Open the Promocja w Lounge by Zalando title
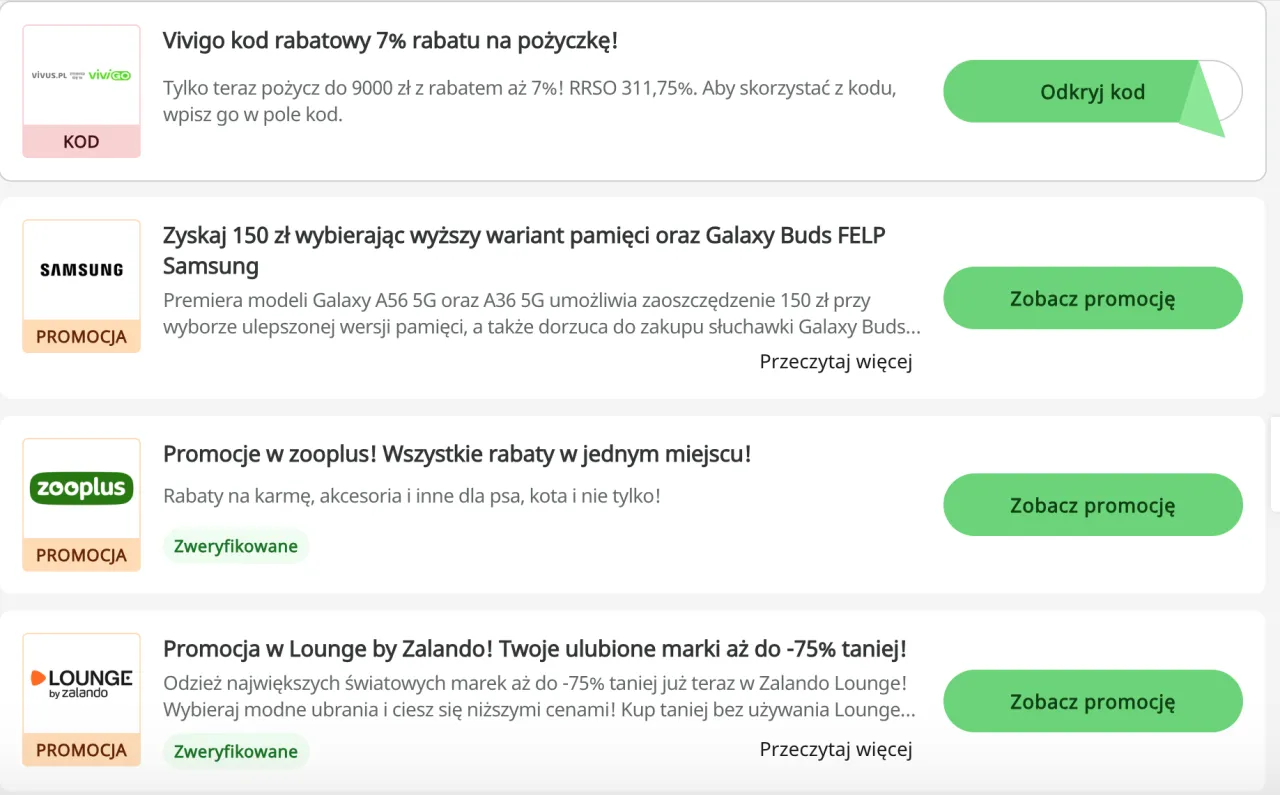Image resolution: width=1280 pixels, height=795 pixels. (x=535, y=648)
